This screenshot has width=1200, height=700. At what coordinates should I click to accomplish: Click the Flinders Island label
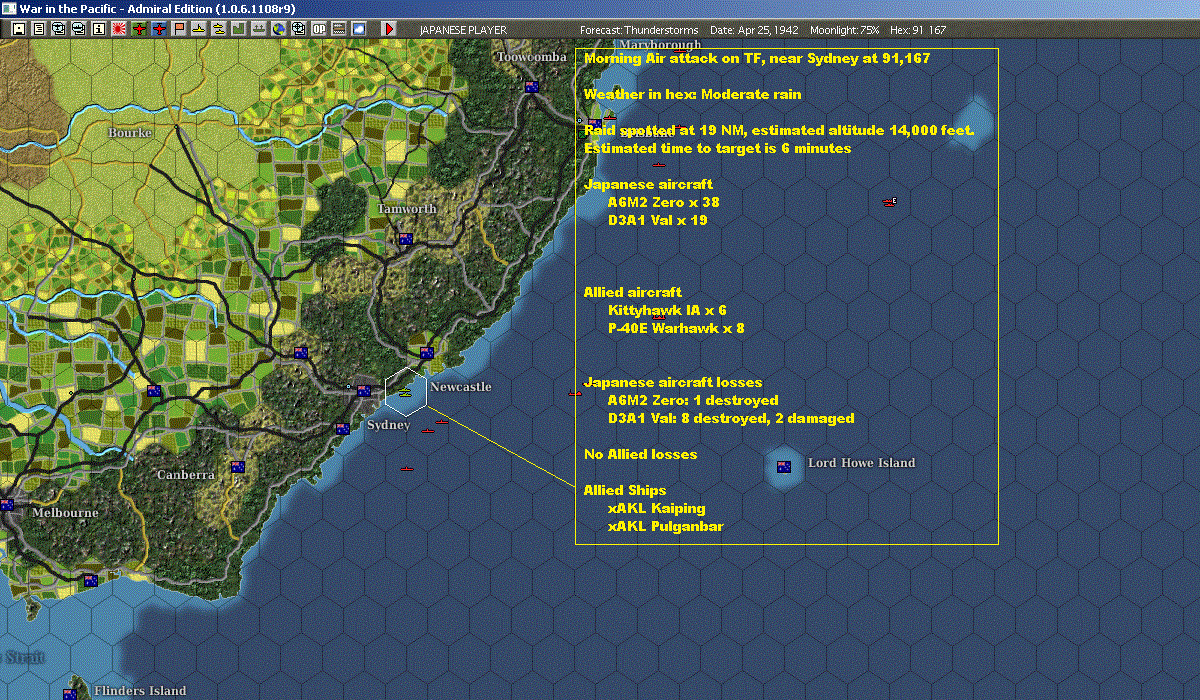(140, 691)
